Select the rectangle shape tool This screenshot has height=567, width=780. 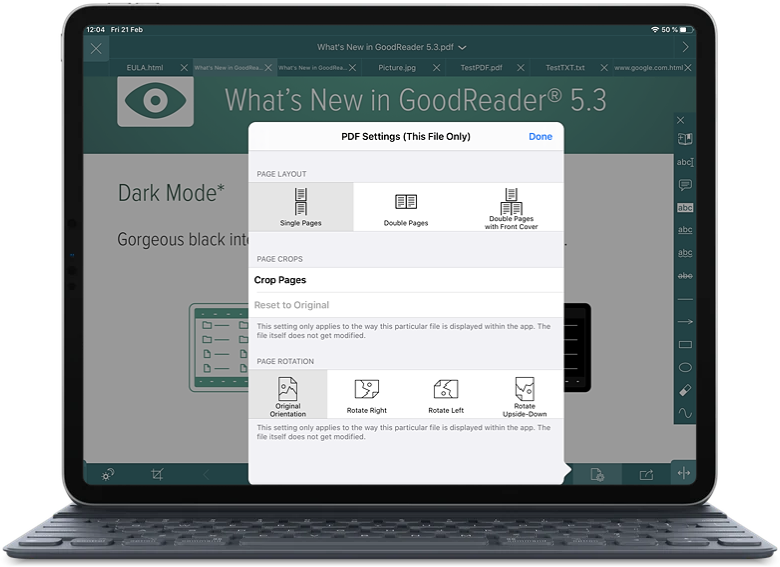click(685, 345)
